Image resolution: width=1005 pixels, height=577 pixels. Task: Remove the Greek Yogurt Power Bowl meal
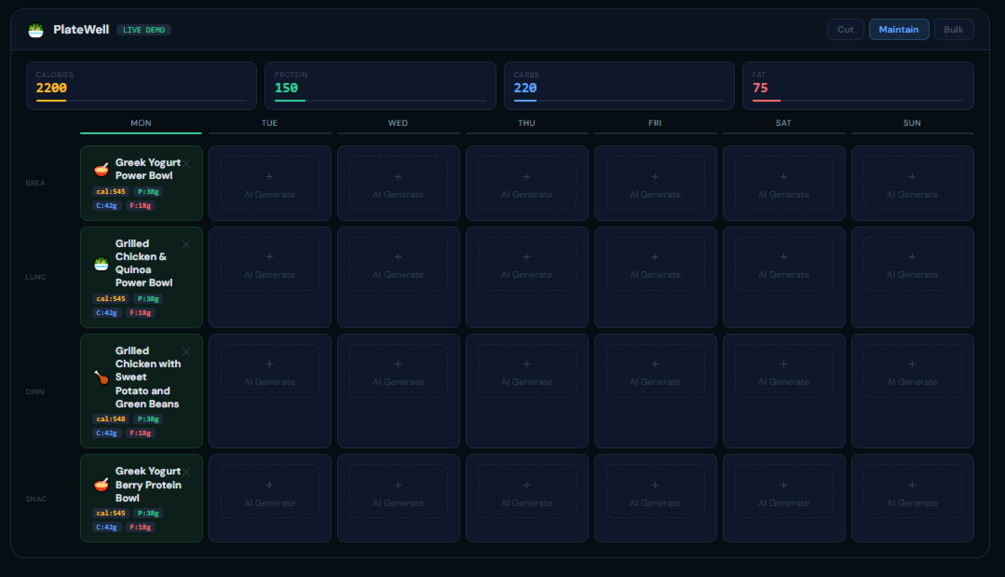click(187, 163)
